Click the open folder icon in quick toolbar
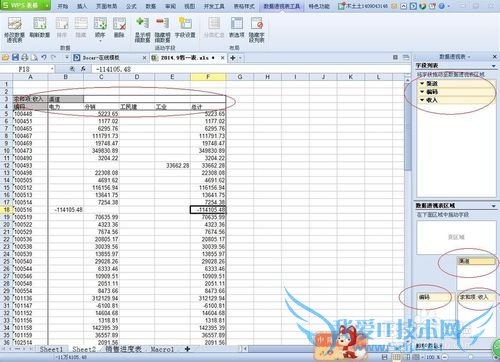 5,57
